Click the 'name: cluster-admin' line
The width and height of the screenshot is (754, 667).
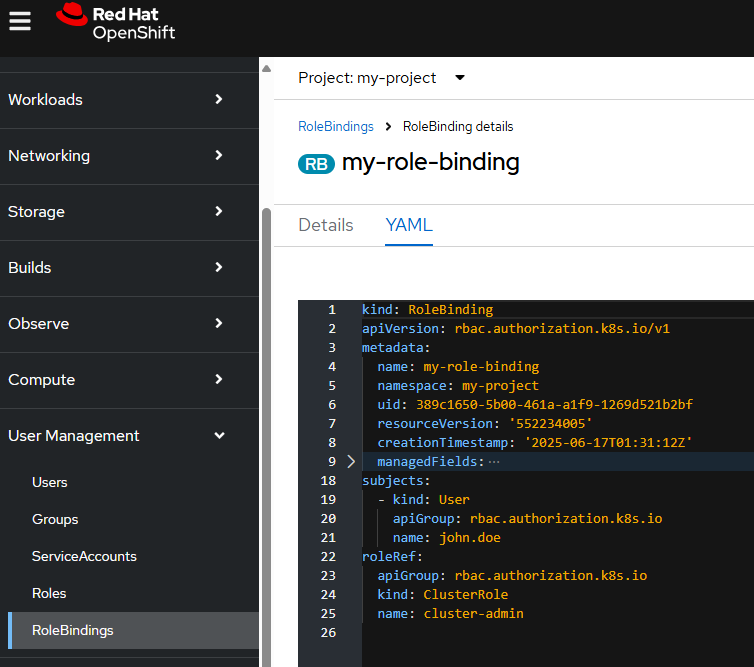pos(451,614)
